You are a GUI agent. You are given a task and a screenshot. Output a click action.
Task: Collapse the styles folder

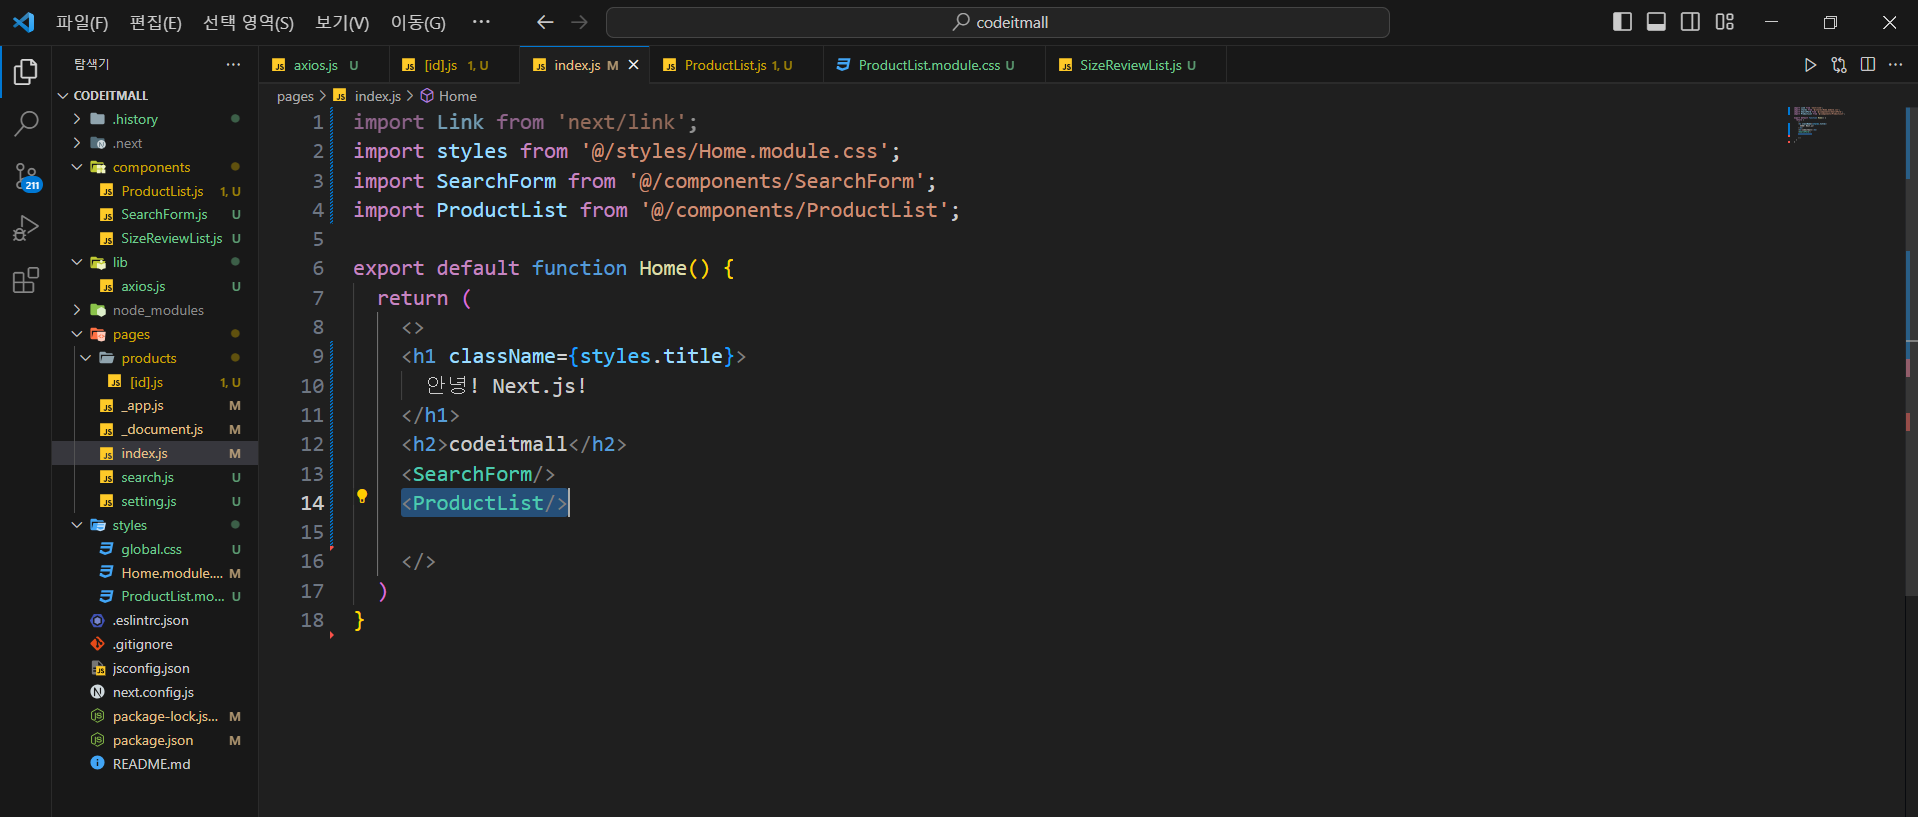click(155, 525)
